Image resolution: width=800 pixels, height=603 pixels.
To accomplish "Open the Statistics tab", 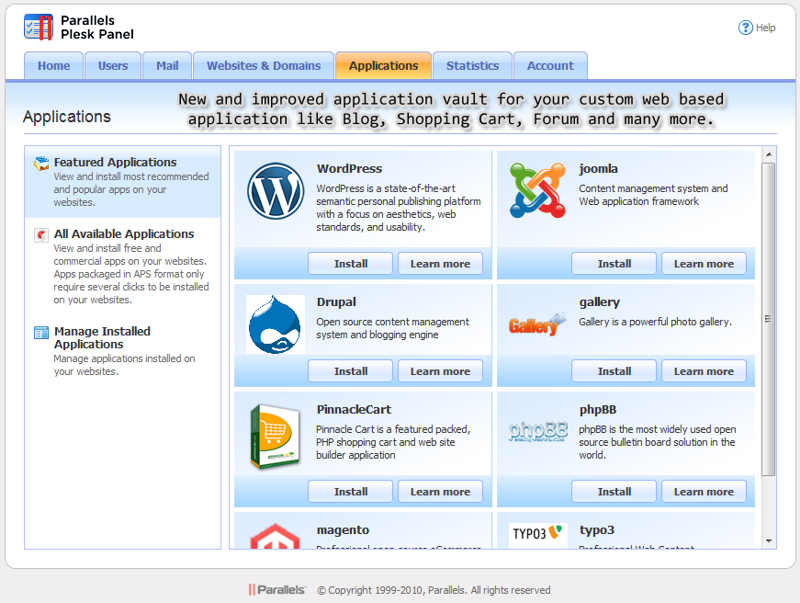I will click(x=471, y=66).
